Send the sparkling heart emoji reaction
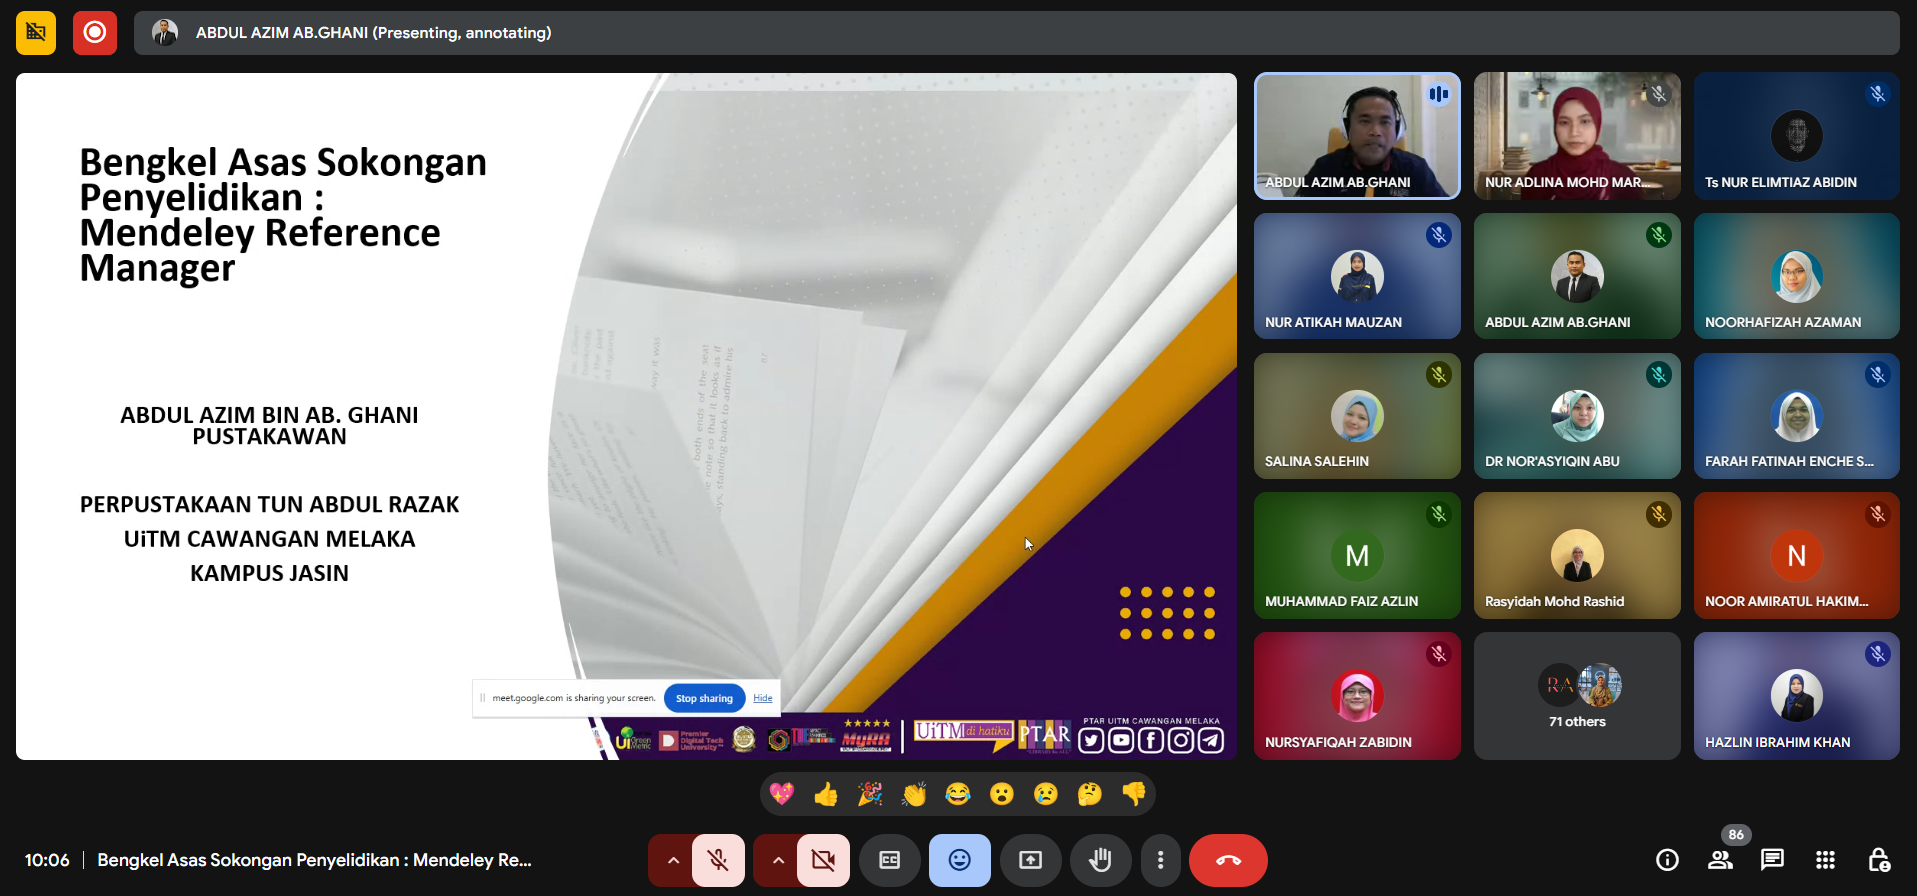1917x896 pixels. (782, 794)
